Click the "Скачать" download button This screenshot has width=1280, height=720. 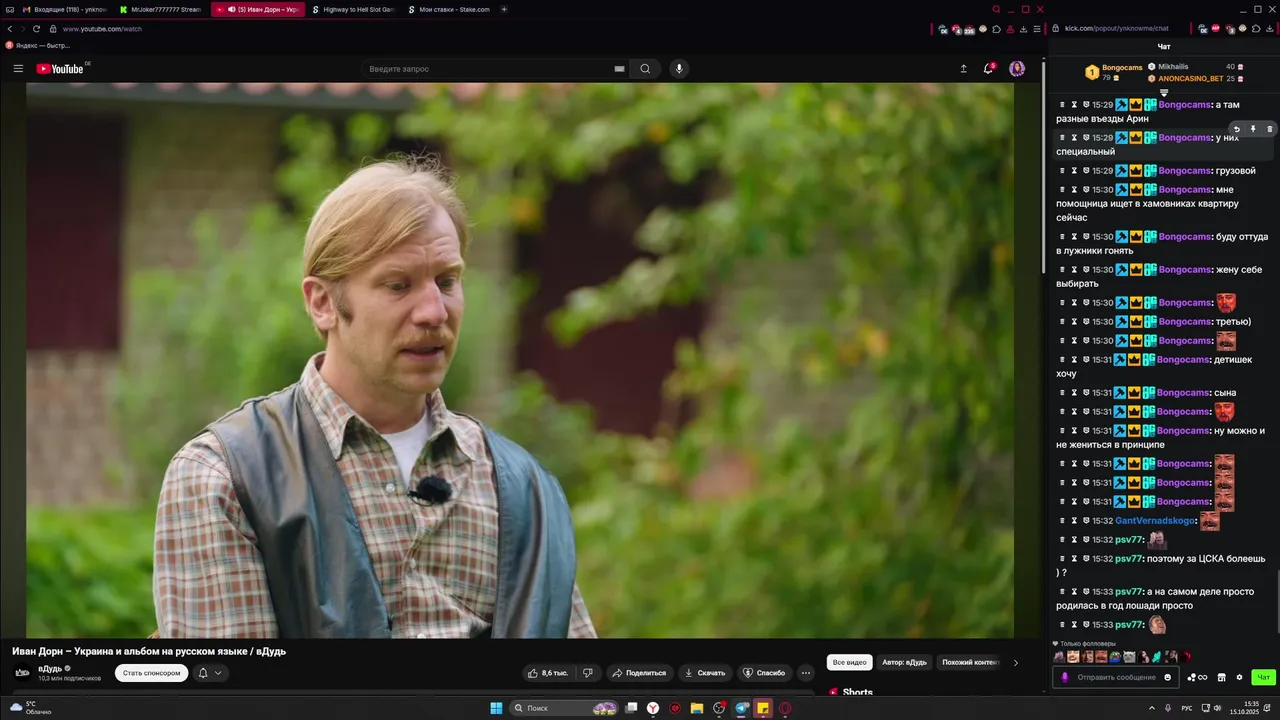pyautogui.click(x=705, y=673)
